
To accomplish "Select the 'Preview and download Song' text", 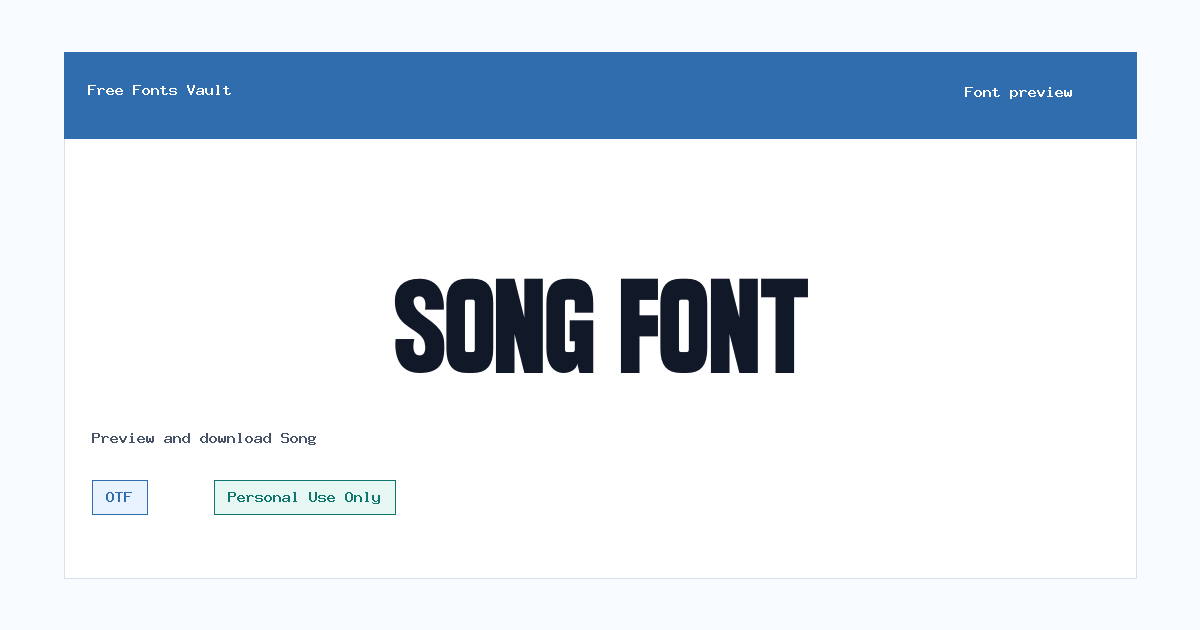I will (204, 438).
